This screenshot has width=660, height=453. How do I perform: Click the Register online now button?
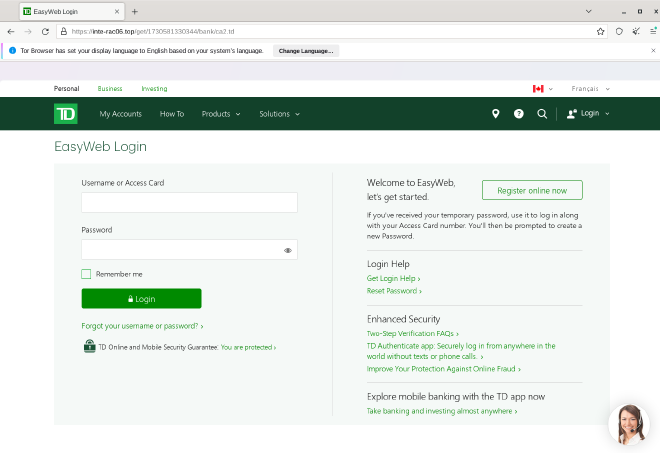tap(532, 190)
